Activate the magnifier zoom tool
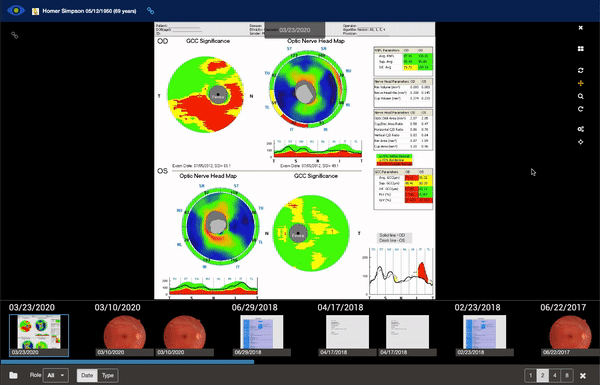 (x=580, y=96)
